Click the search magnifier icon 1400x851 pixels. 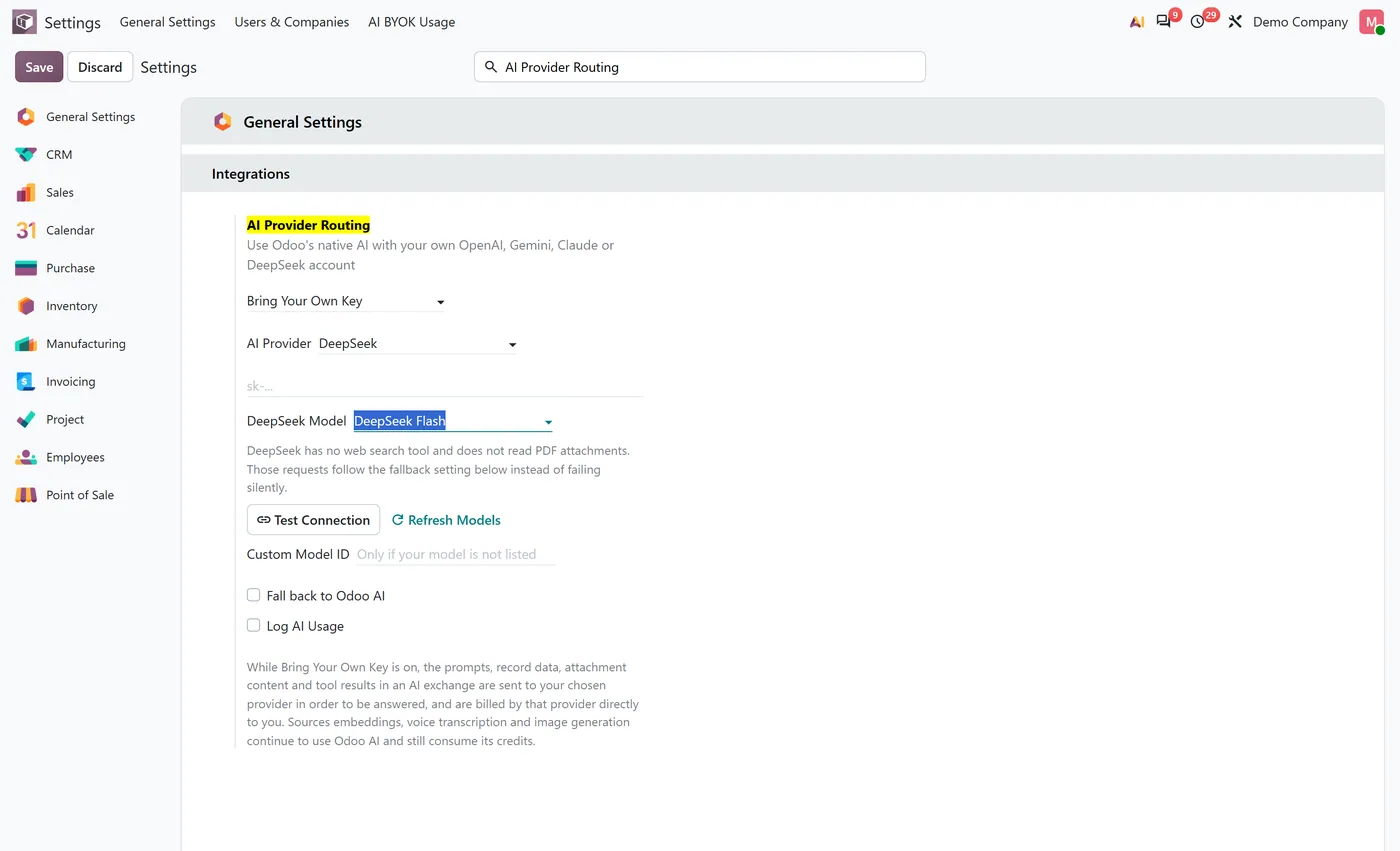click(490, 67)
